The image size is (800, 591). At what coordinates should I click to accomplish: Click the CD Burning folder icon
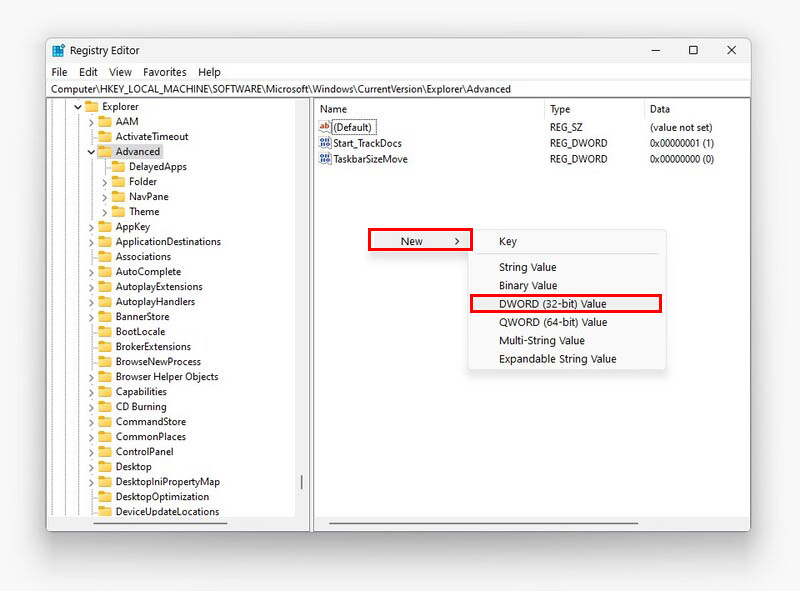click(x=105, y=407)
